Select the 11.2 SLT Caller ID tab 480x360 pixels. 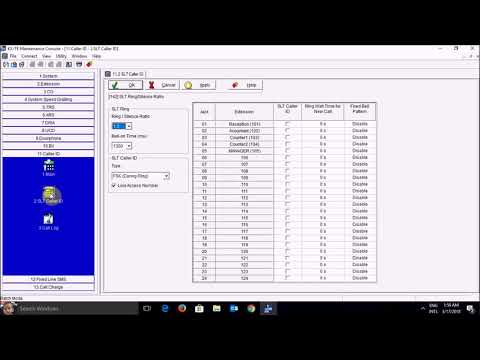pos(125,74)
